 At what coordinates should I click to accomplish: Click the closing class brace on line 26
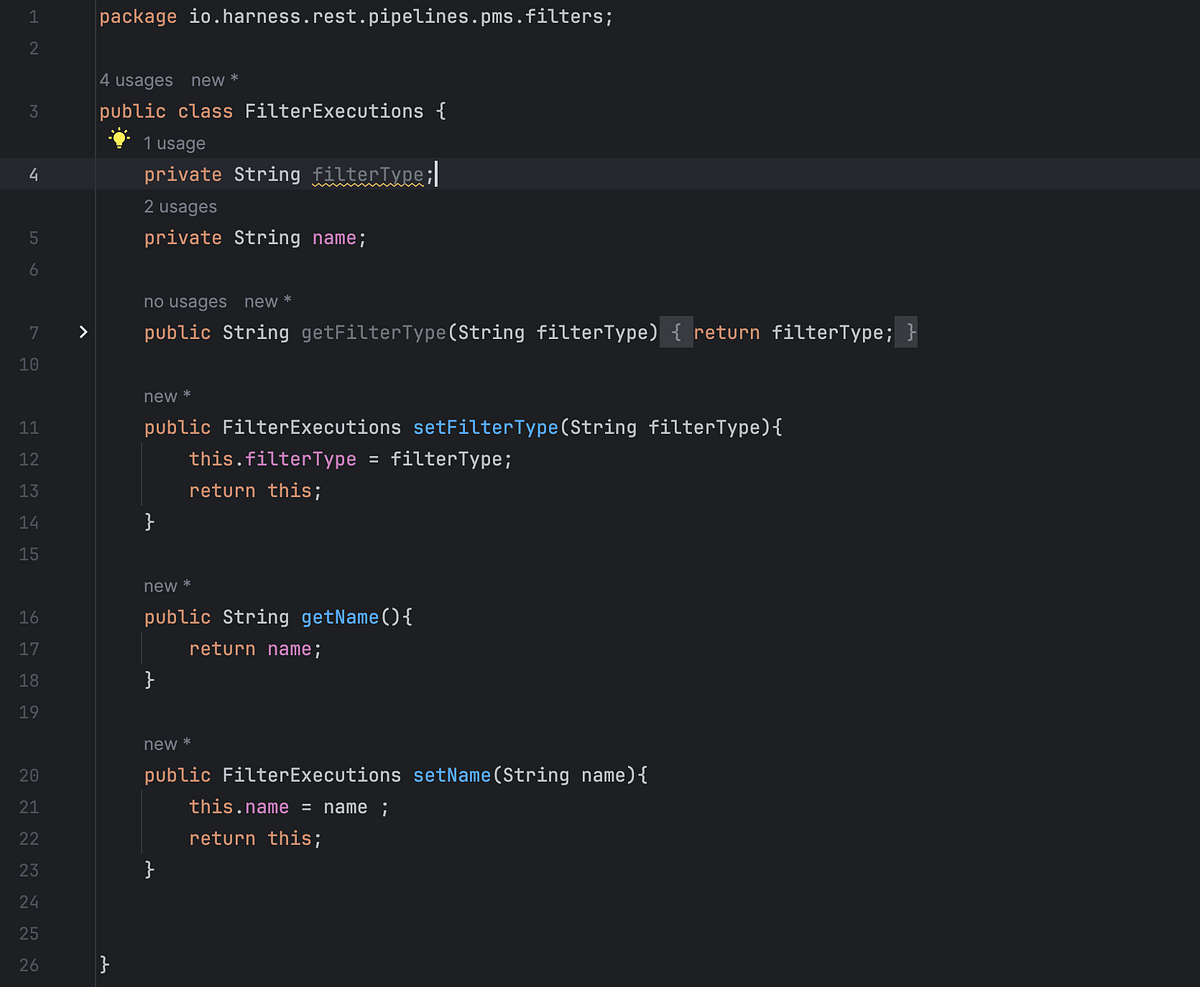pyautogui.click(x=105, y=965)
